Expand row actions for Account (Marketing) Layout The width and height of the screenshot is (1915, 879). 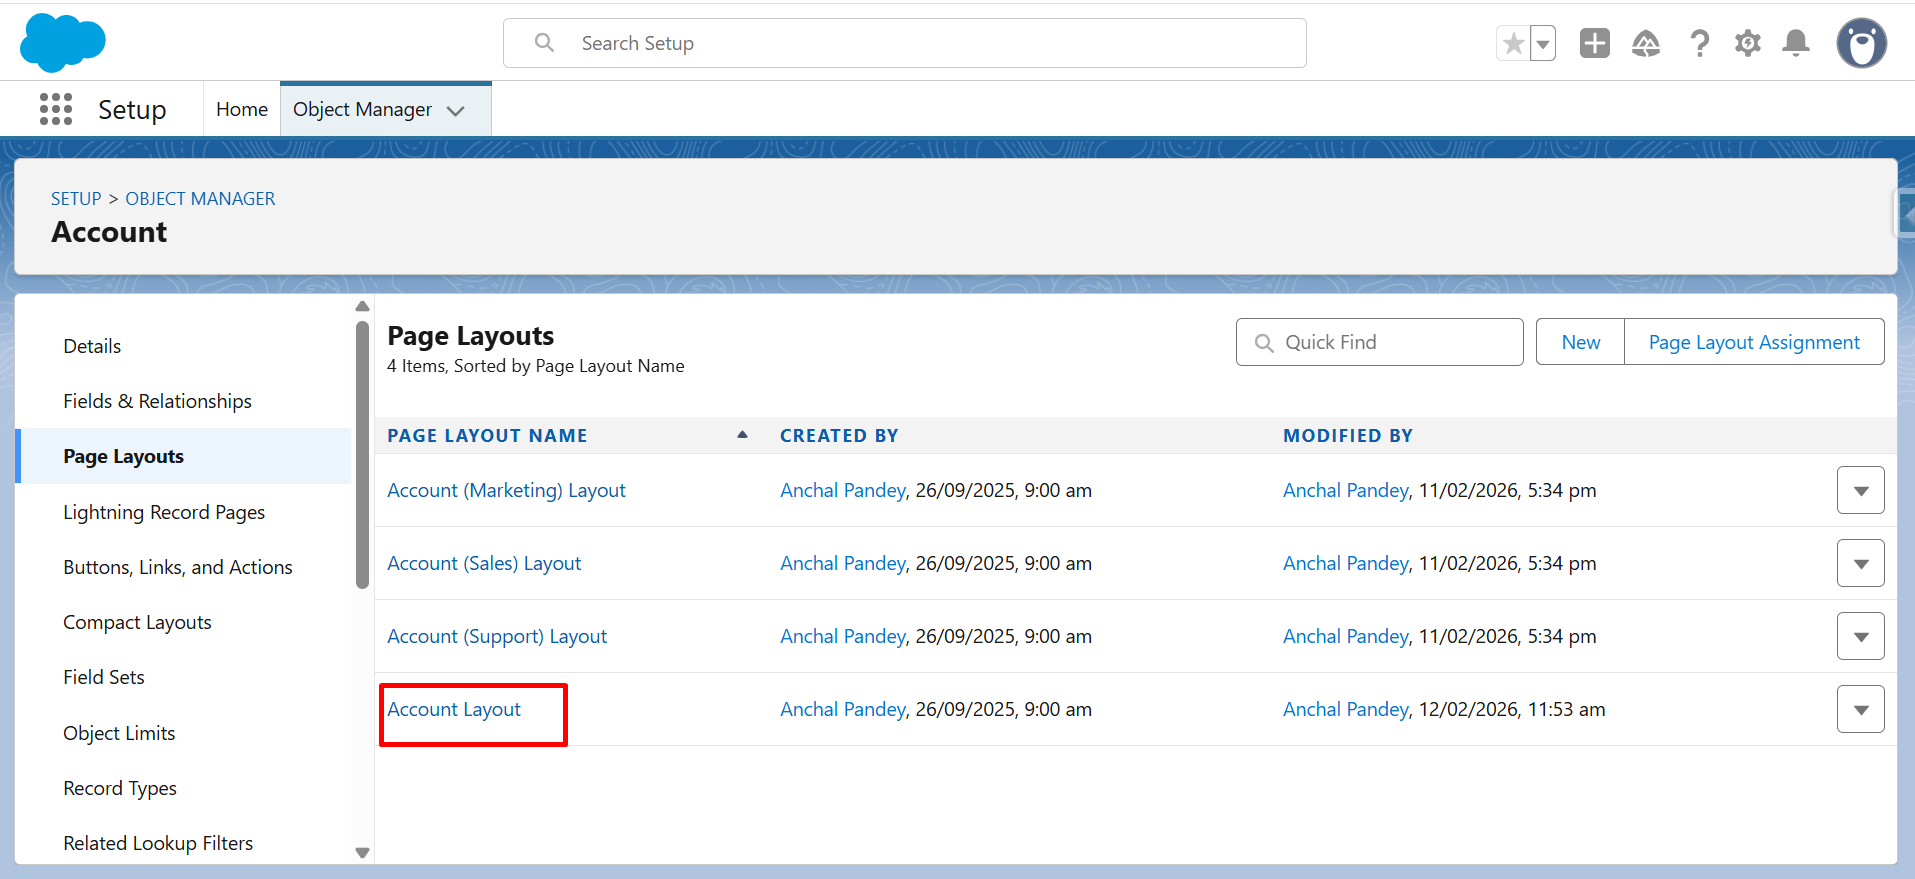[x=1860, y=491]
